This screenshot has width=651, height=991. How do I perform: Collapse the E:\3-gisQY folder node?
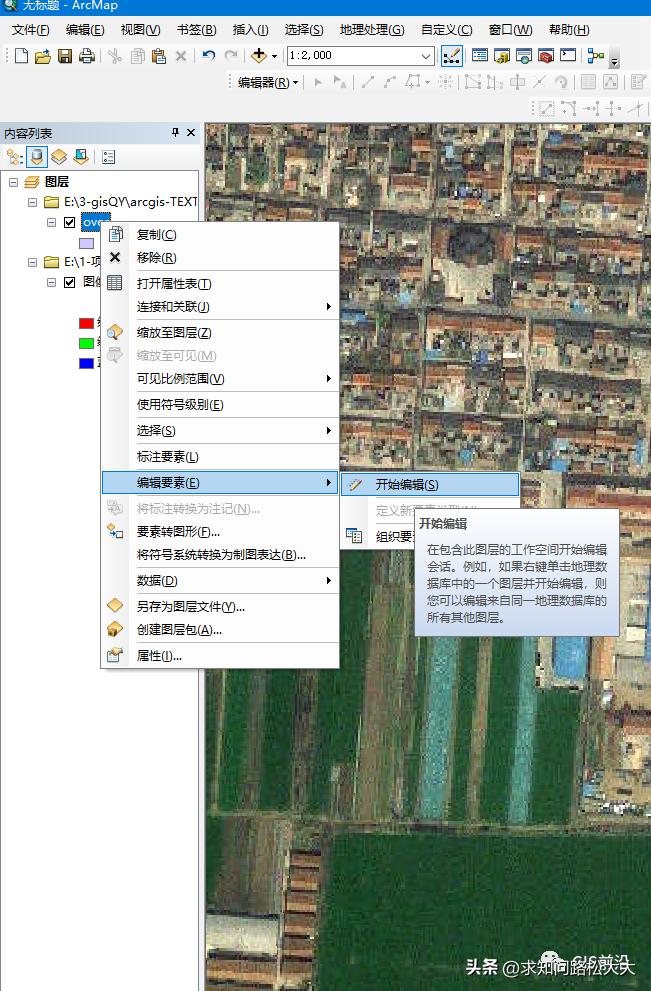[x=32, y=202]
